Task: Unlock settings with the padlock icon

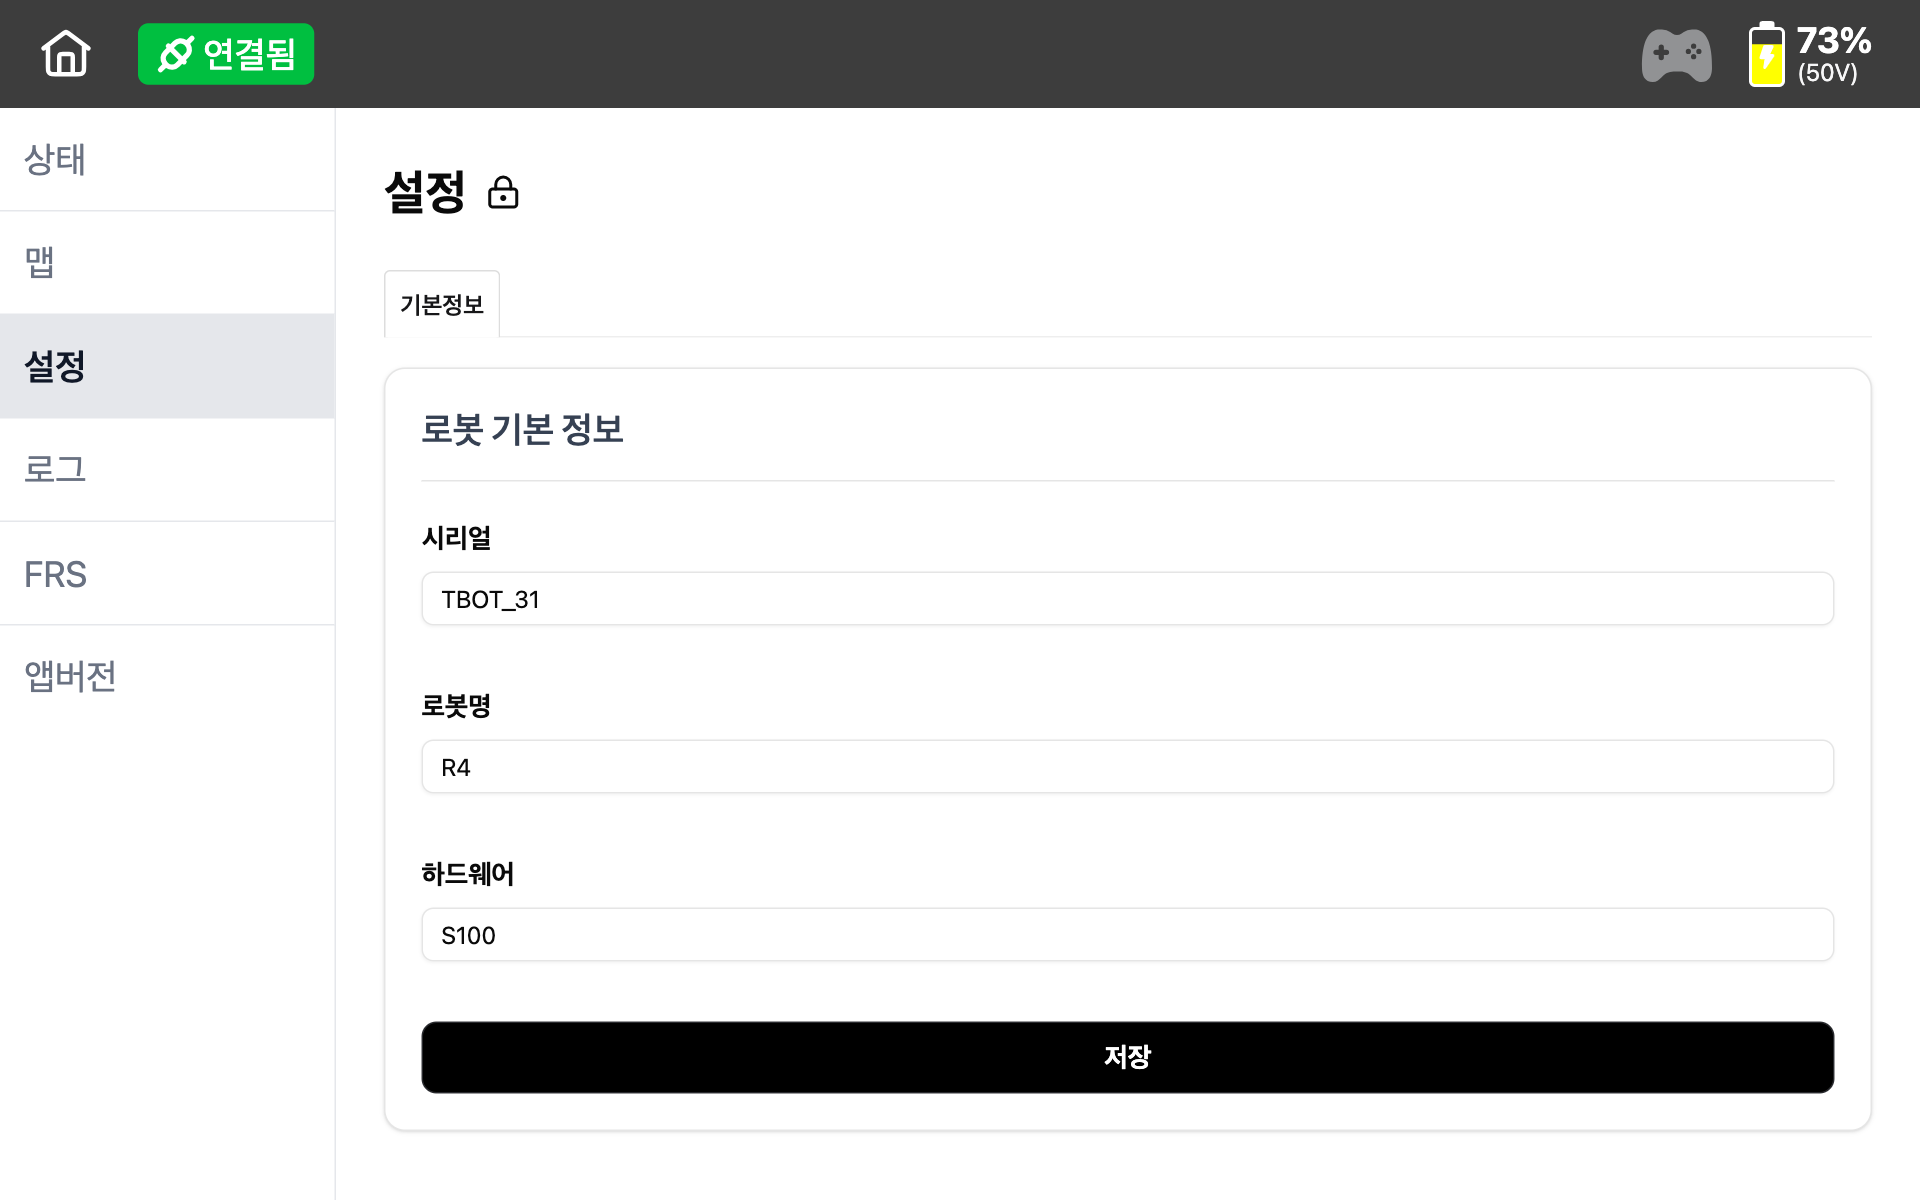Action: point(503,192)
